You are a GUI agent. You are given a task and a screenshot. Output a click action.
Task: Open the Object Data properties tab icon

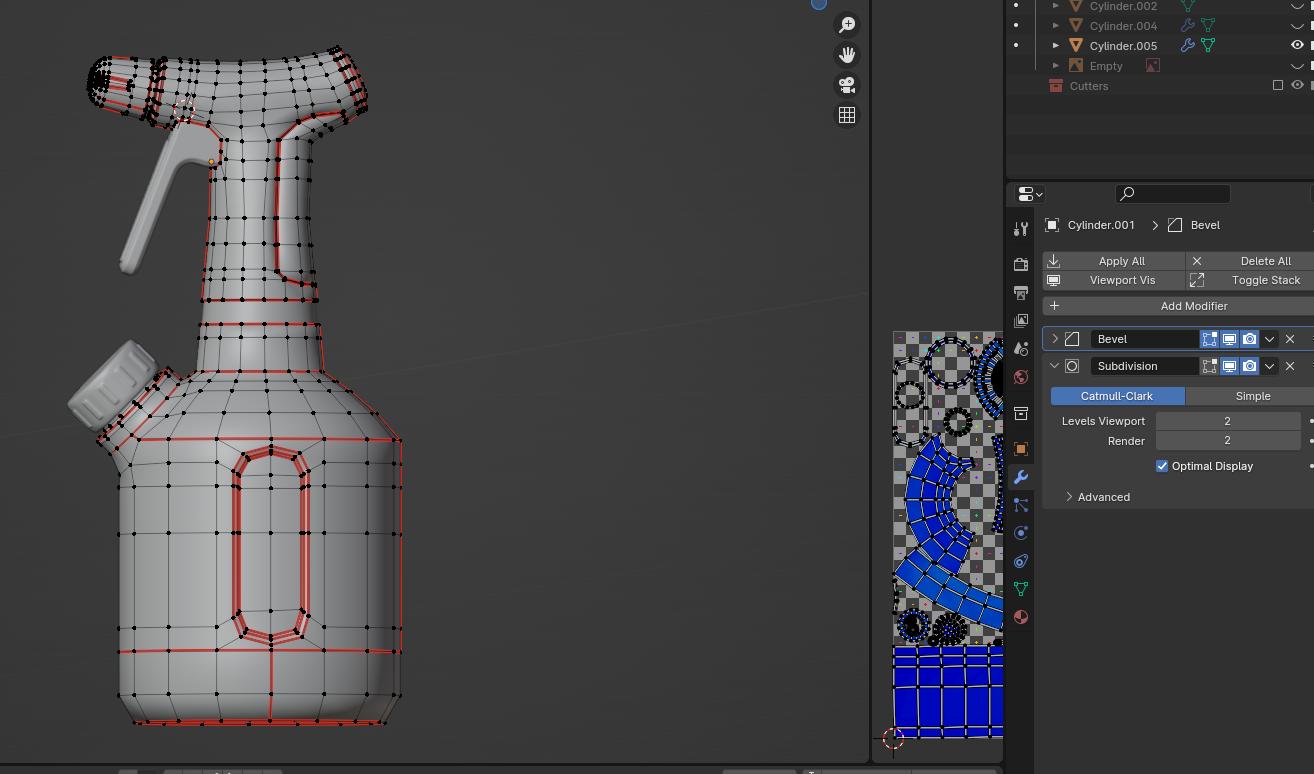[1021, 589]
